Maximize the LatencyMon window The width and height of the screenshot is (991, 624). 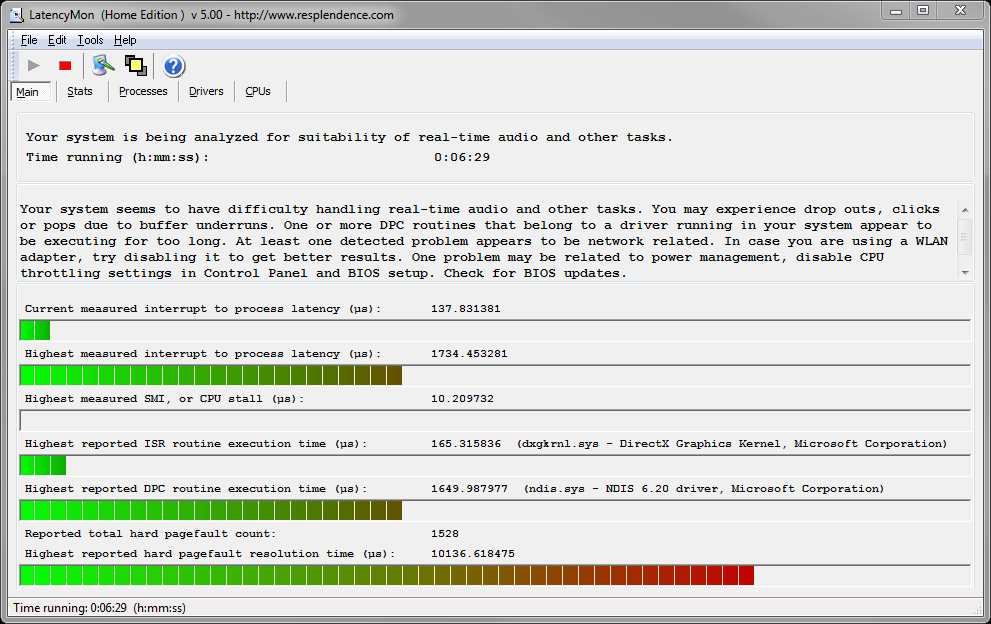point(922,11)
